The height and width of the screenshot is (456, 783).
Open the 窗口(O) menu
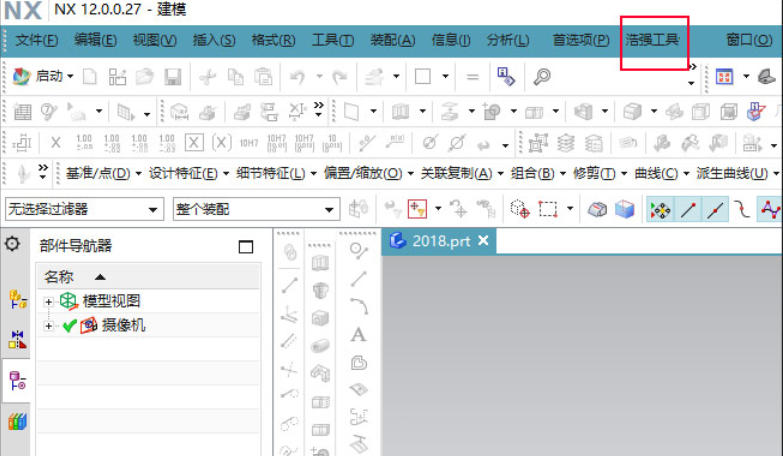tap(749, 39)
